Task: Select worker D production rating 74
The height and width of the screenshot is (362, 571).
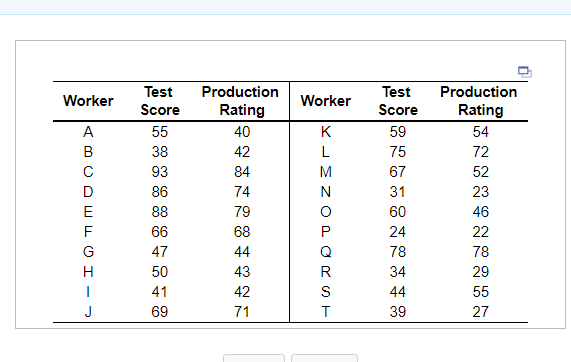Action: 242,192
